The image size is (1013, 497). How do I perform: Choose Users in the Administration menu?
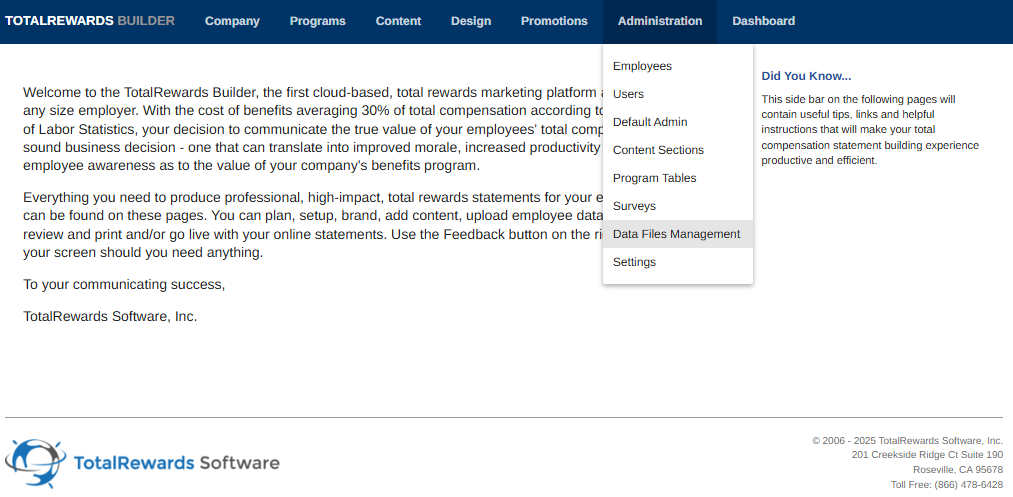tap(678, 94)
